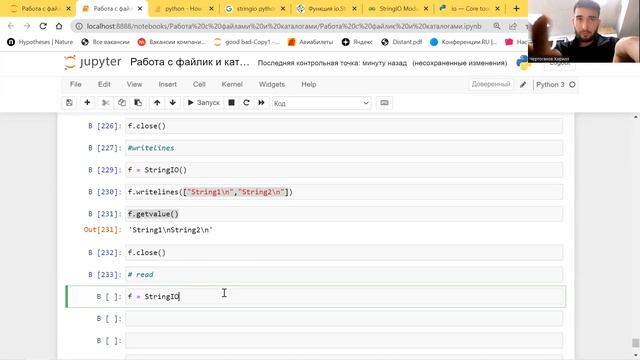Open Distant.pdf bookmark
Viewport: 640px width, 360px height.
(402, 42)
